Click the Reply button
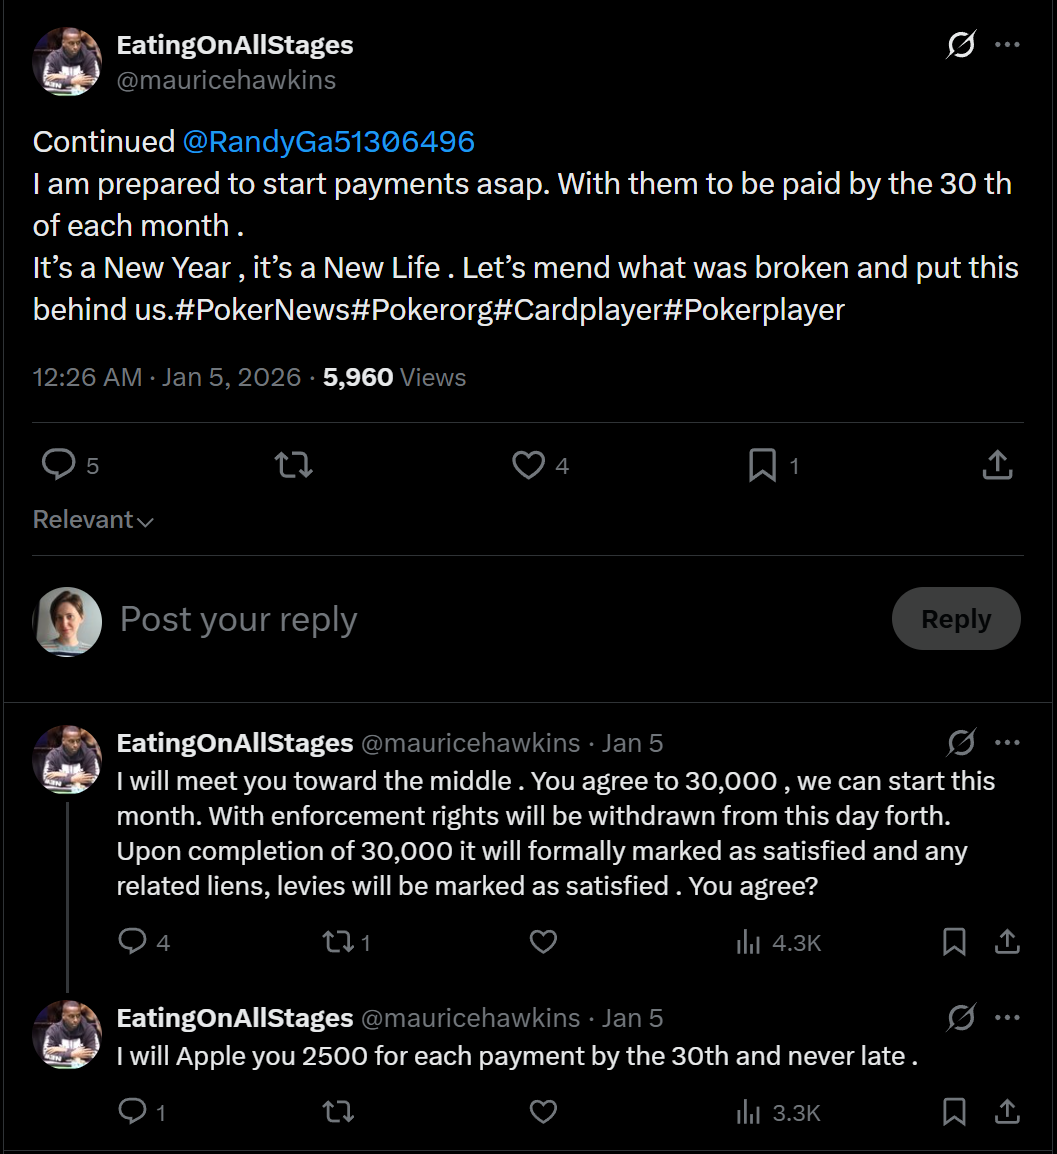The image size is (1057, 1154). pos(955,619)
